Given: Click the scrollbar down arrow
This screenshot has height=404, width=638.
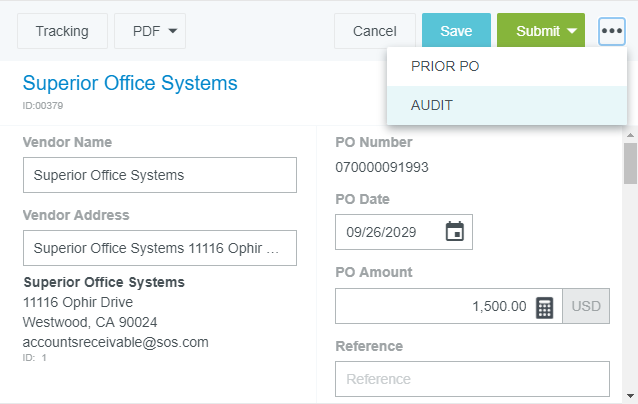Looking at the screenshot, I should point(630,395).
